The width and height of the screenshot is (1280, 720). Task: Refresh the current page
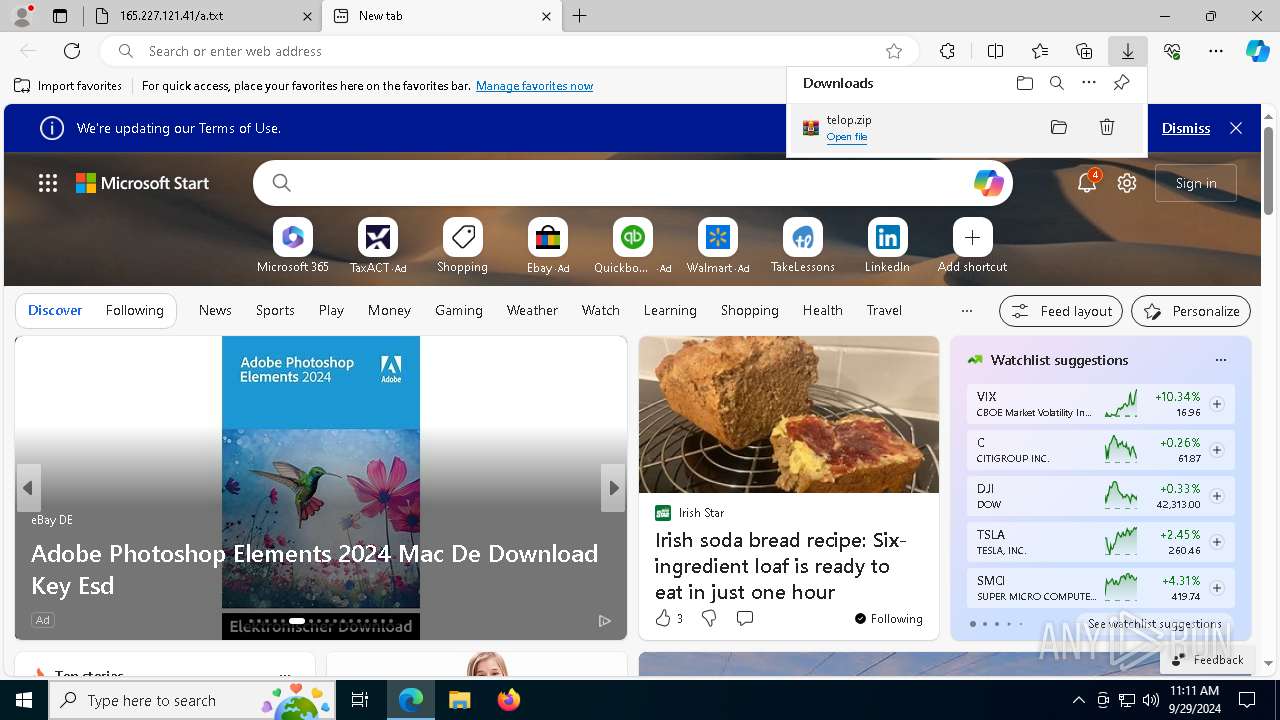tap(72, 51)
